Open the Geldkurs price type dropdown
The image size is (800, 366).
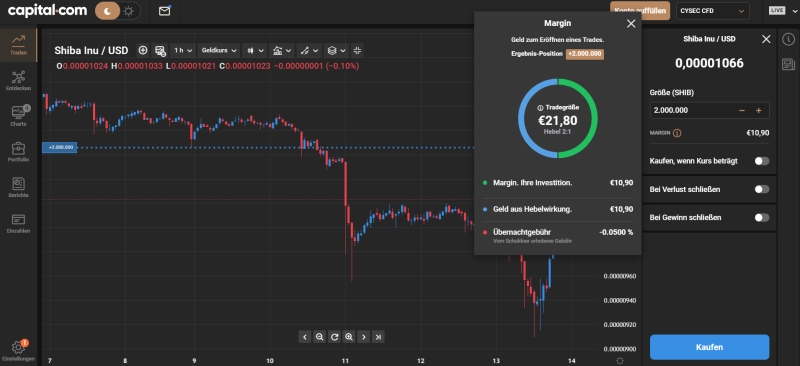[219, 50]
